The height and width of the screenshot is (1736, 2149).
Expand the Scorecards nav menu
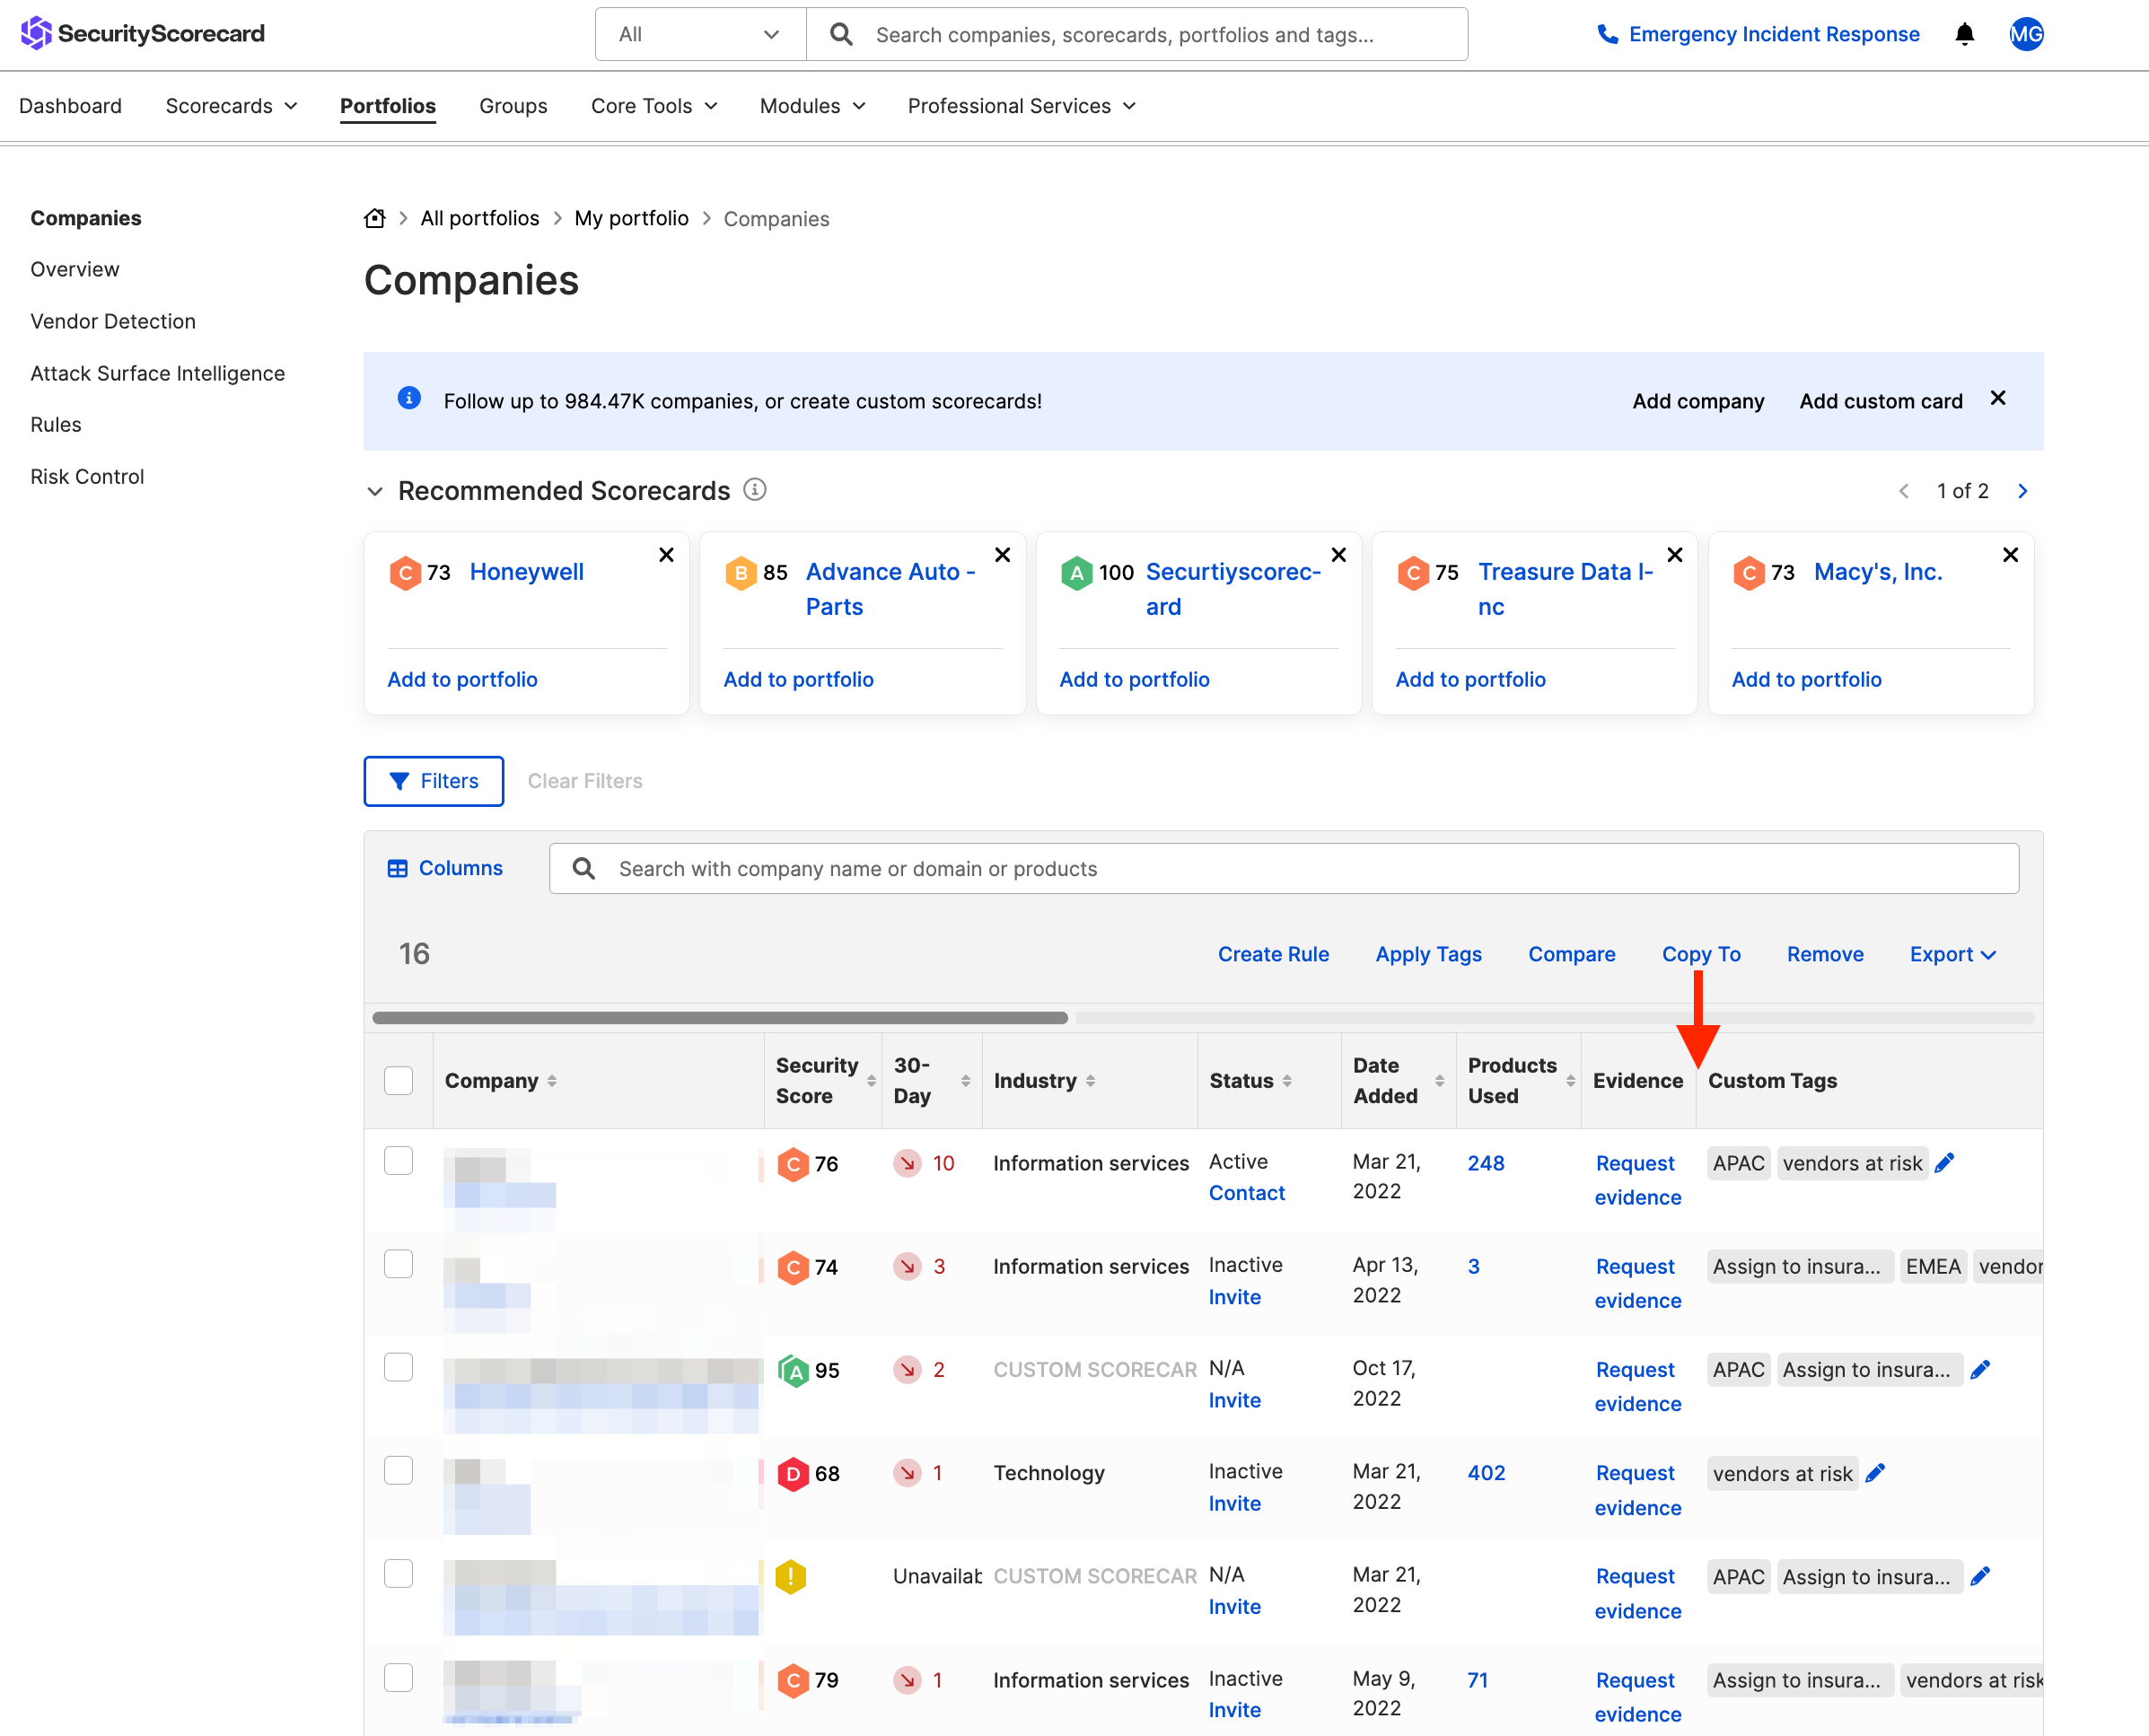pyautogui.click(x=231, y=106)
